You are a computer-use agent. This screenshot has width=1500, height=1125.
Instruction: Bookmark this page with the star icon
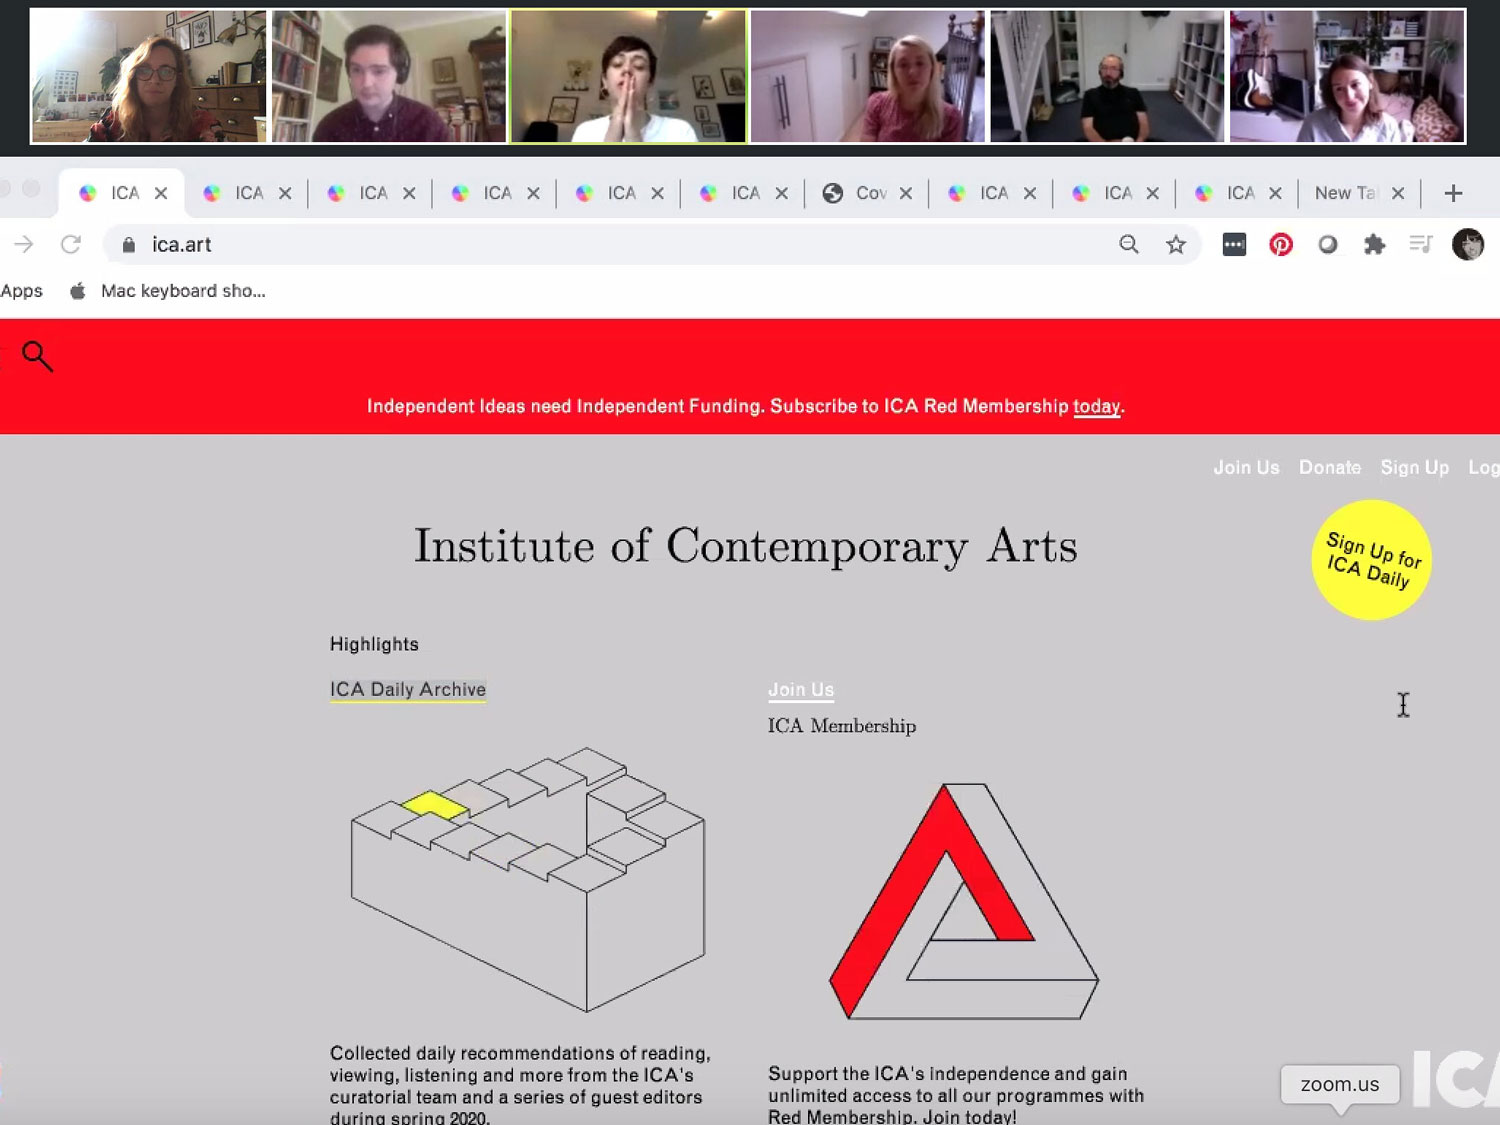[x=1176, y=244]
